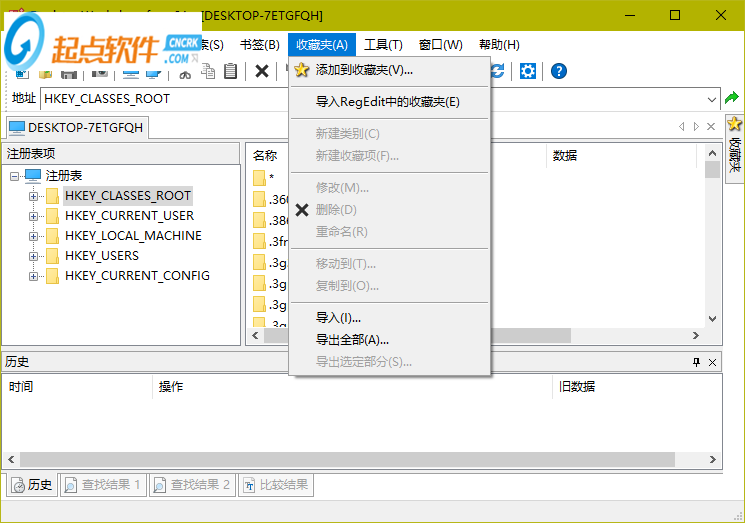745x523 pixels.
Task: Click the disabled 删除(D) entry
Action: [390, 209]
